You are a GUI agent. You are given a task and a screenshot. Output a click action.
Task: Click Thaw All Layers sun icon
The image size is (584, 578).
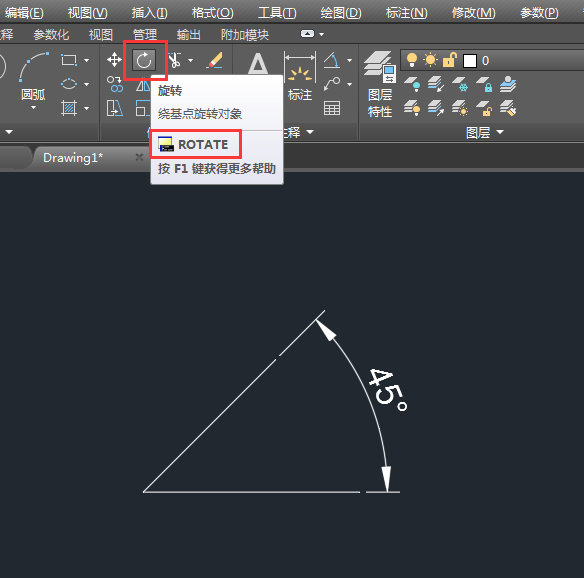click(x=459, y=108)
